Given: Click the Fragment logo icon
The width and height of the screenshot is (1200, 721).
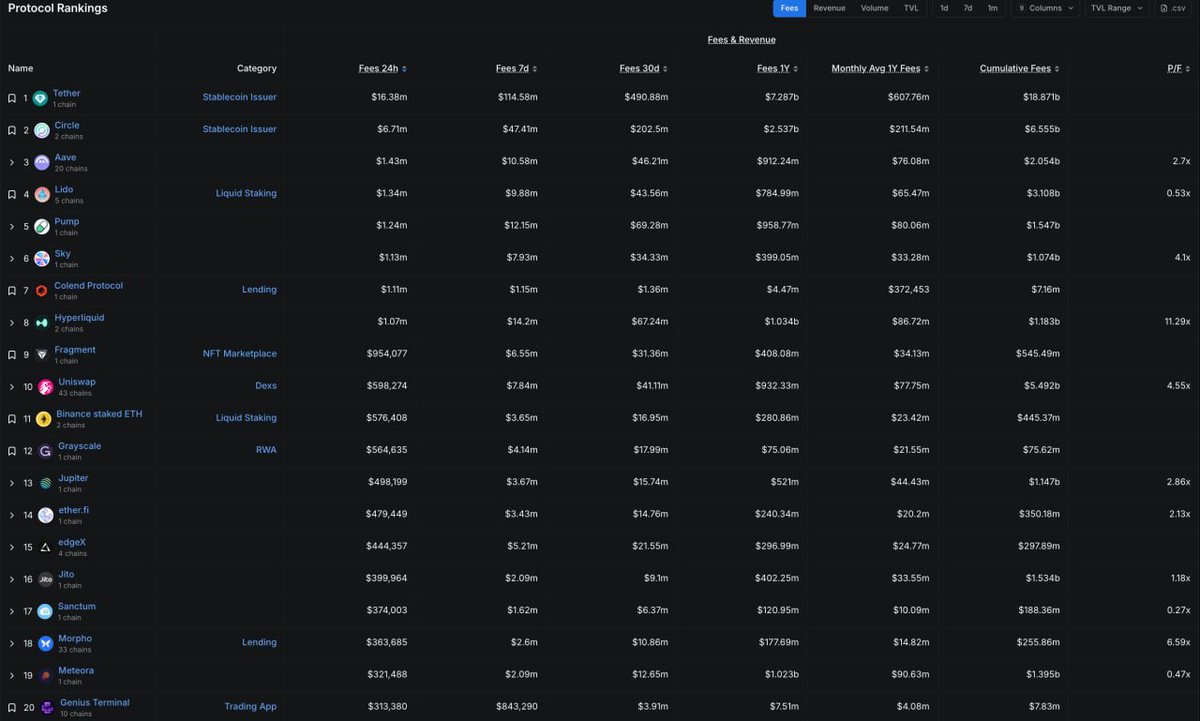Looking at the screenshot, I should [x=42, y=355].
